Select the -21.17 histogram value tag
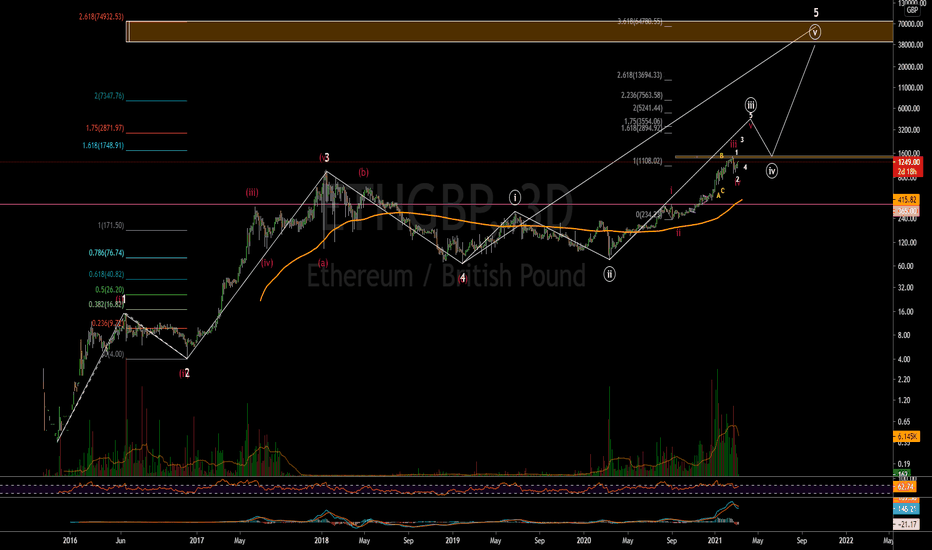Screen dimensions: 932x550 tap(906, 524)
